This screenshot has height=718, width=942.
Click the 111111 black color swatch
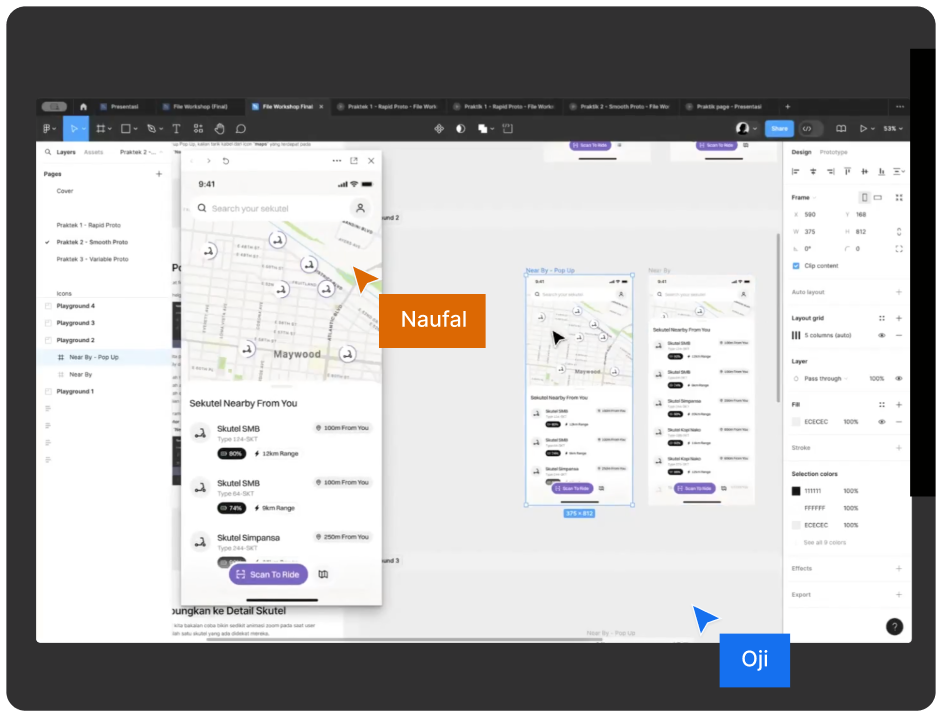(796, 491)
